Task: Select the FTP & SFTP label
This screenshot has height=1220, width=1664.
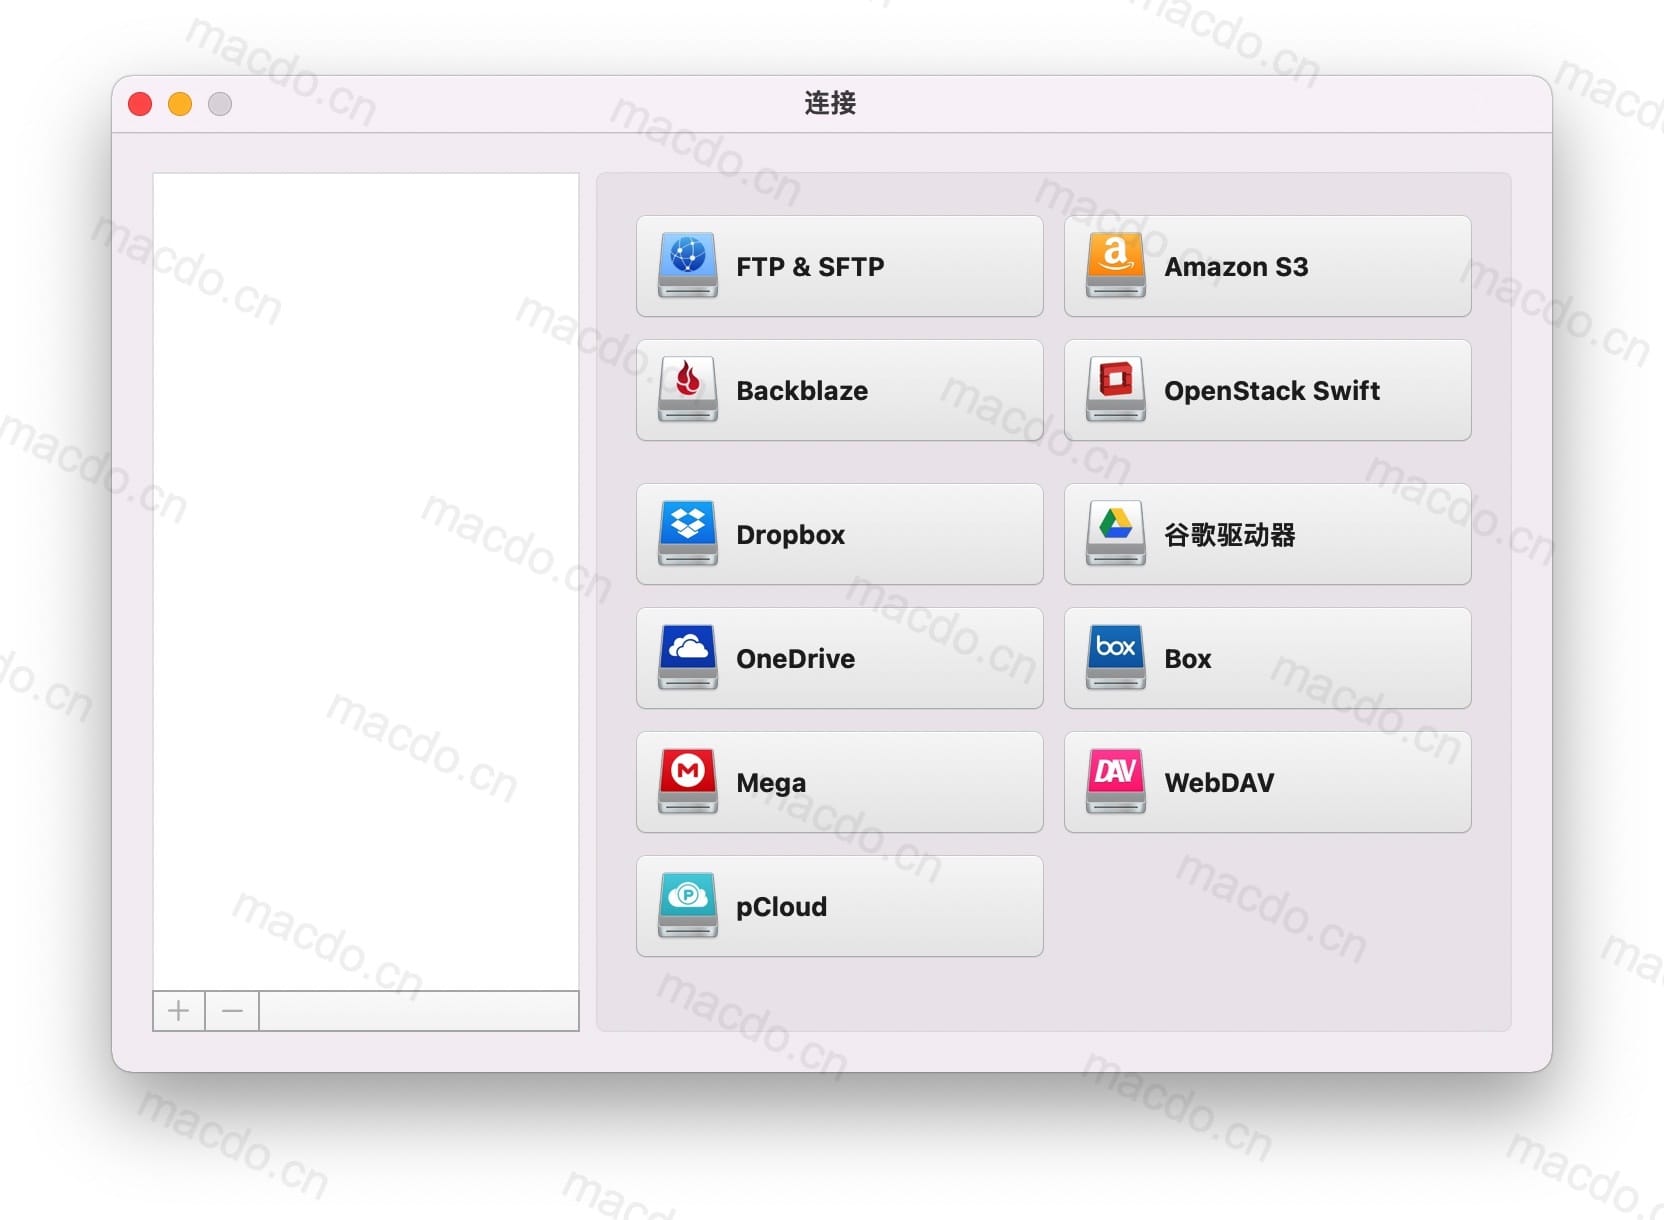Action: pyautogui.click(x=810, y=267)
